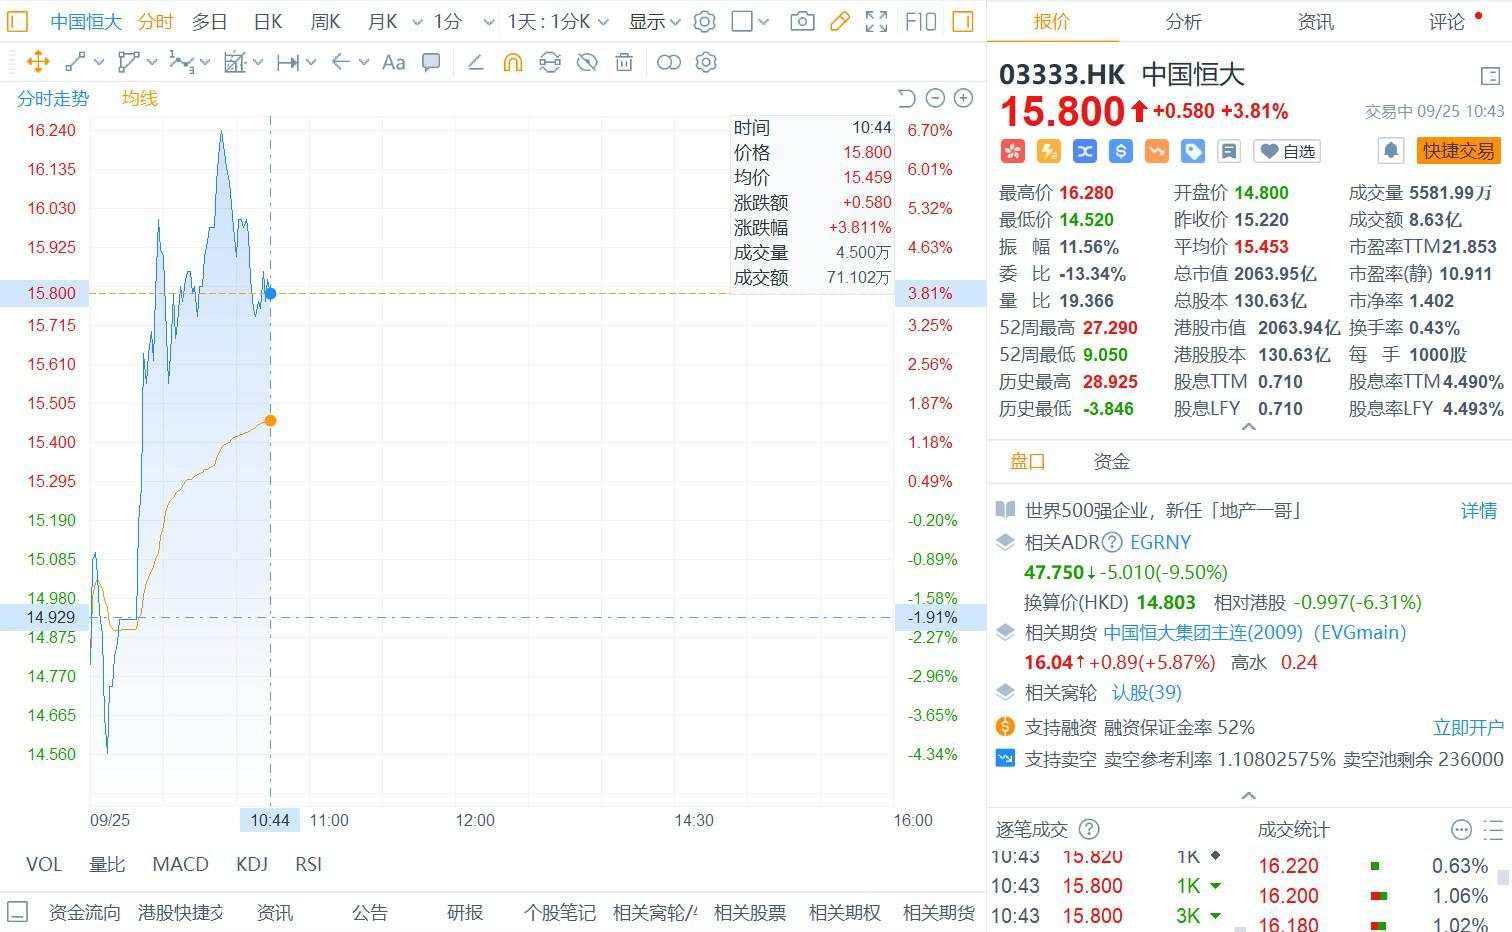
Task: Toggle the magnet snap mode
Action: [x=512, y=62]
